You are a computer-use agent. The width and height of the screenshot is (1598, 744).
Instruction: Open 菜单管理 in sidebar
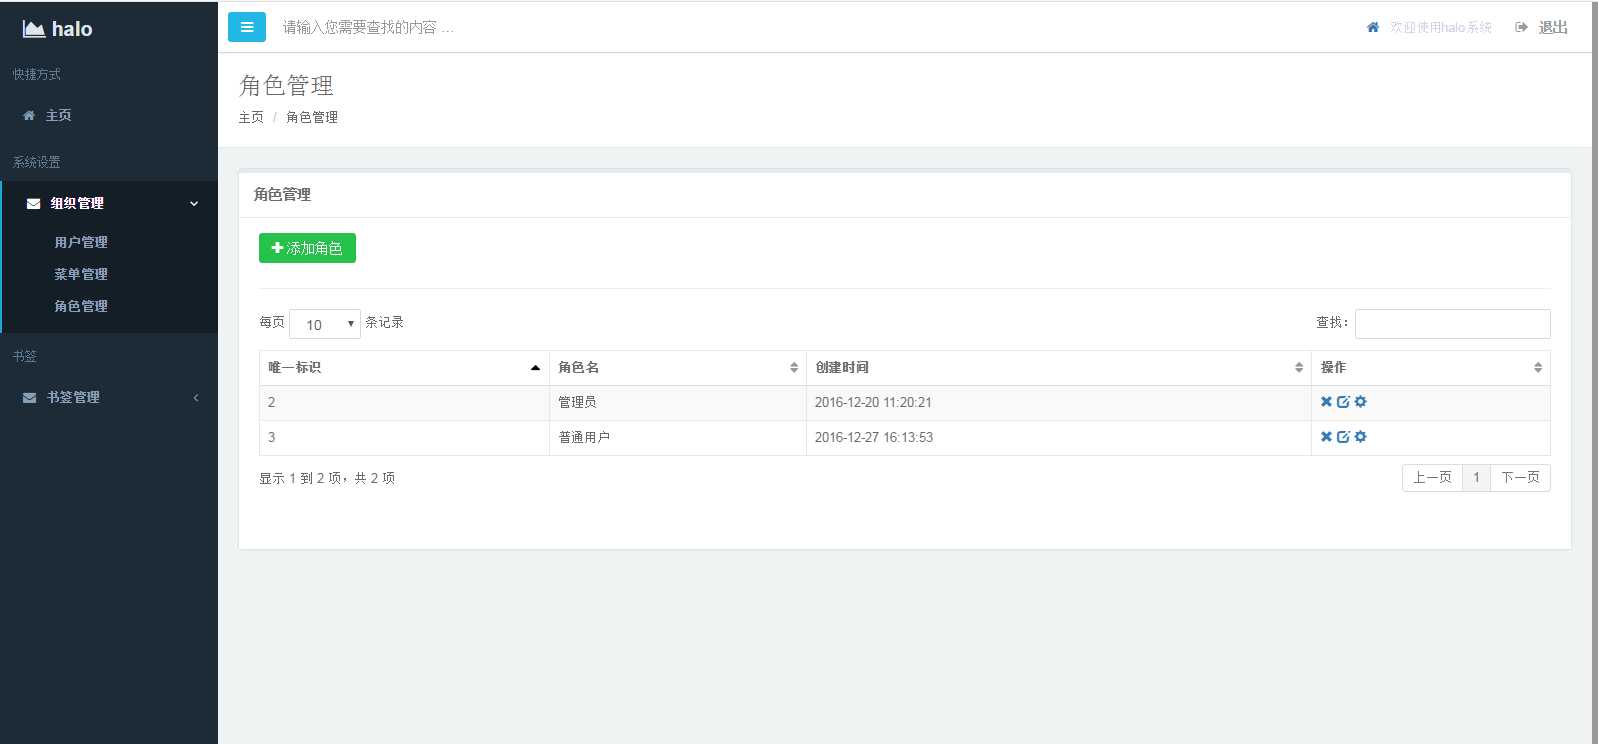[81, 274]
